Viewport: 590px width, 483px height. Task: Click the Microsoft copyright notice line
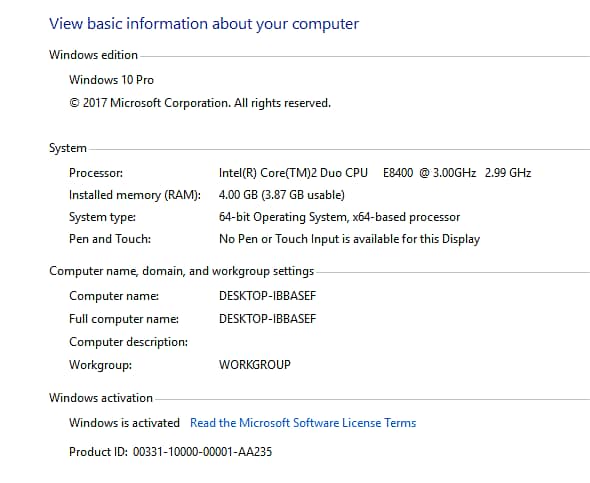click(x=200, y=103)
